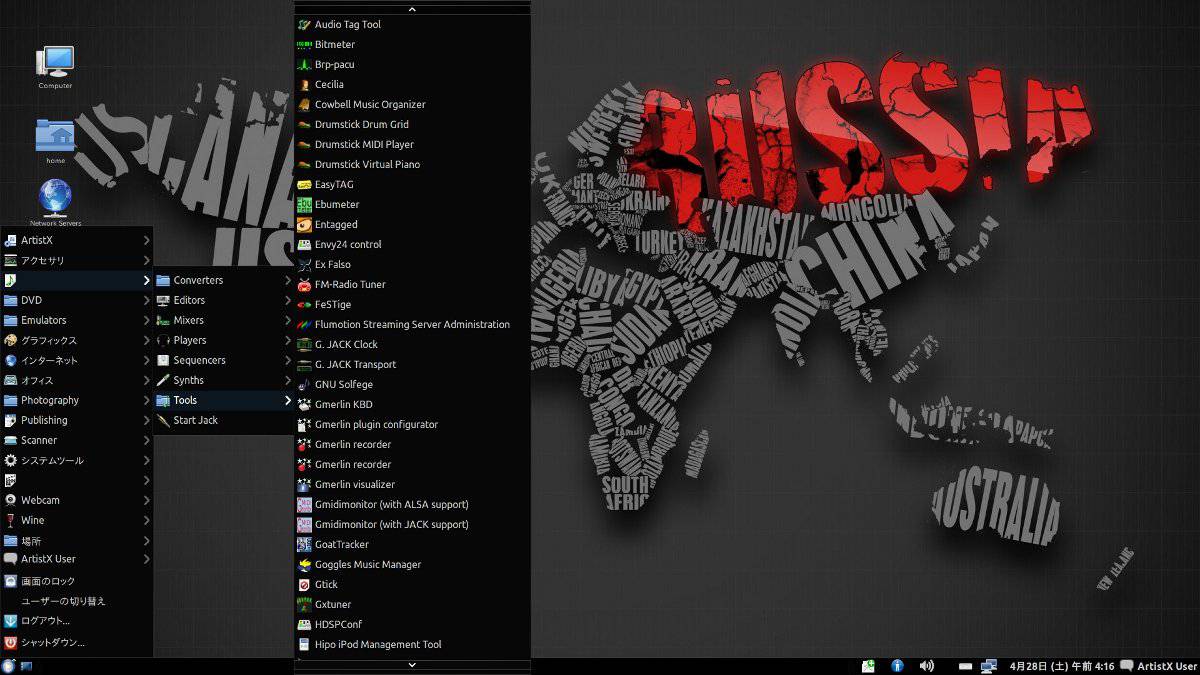Screen dimensions: 1200x675
Task: Select Network Servers desktop icon
Action: (55, 197)
